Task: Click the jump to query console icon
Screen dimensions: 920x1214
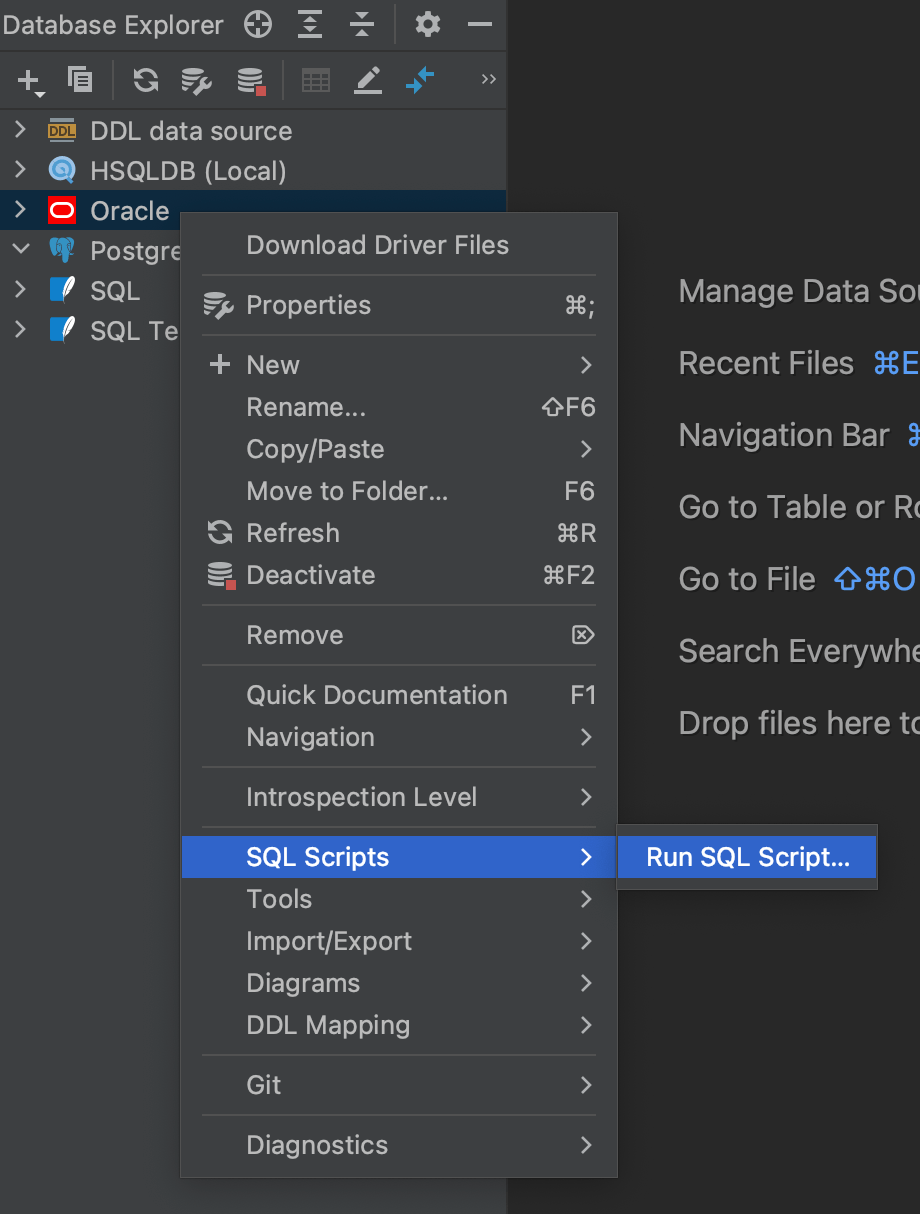Action: point(419,80)
